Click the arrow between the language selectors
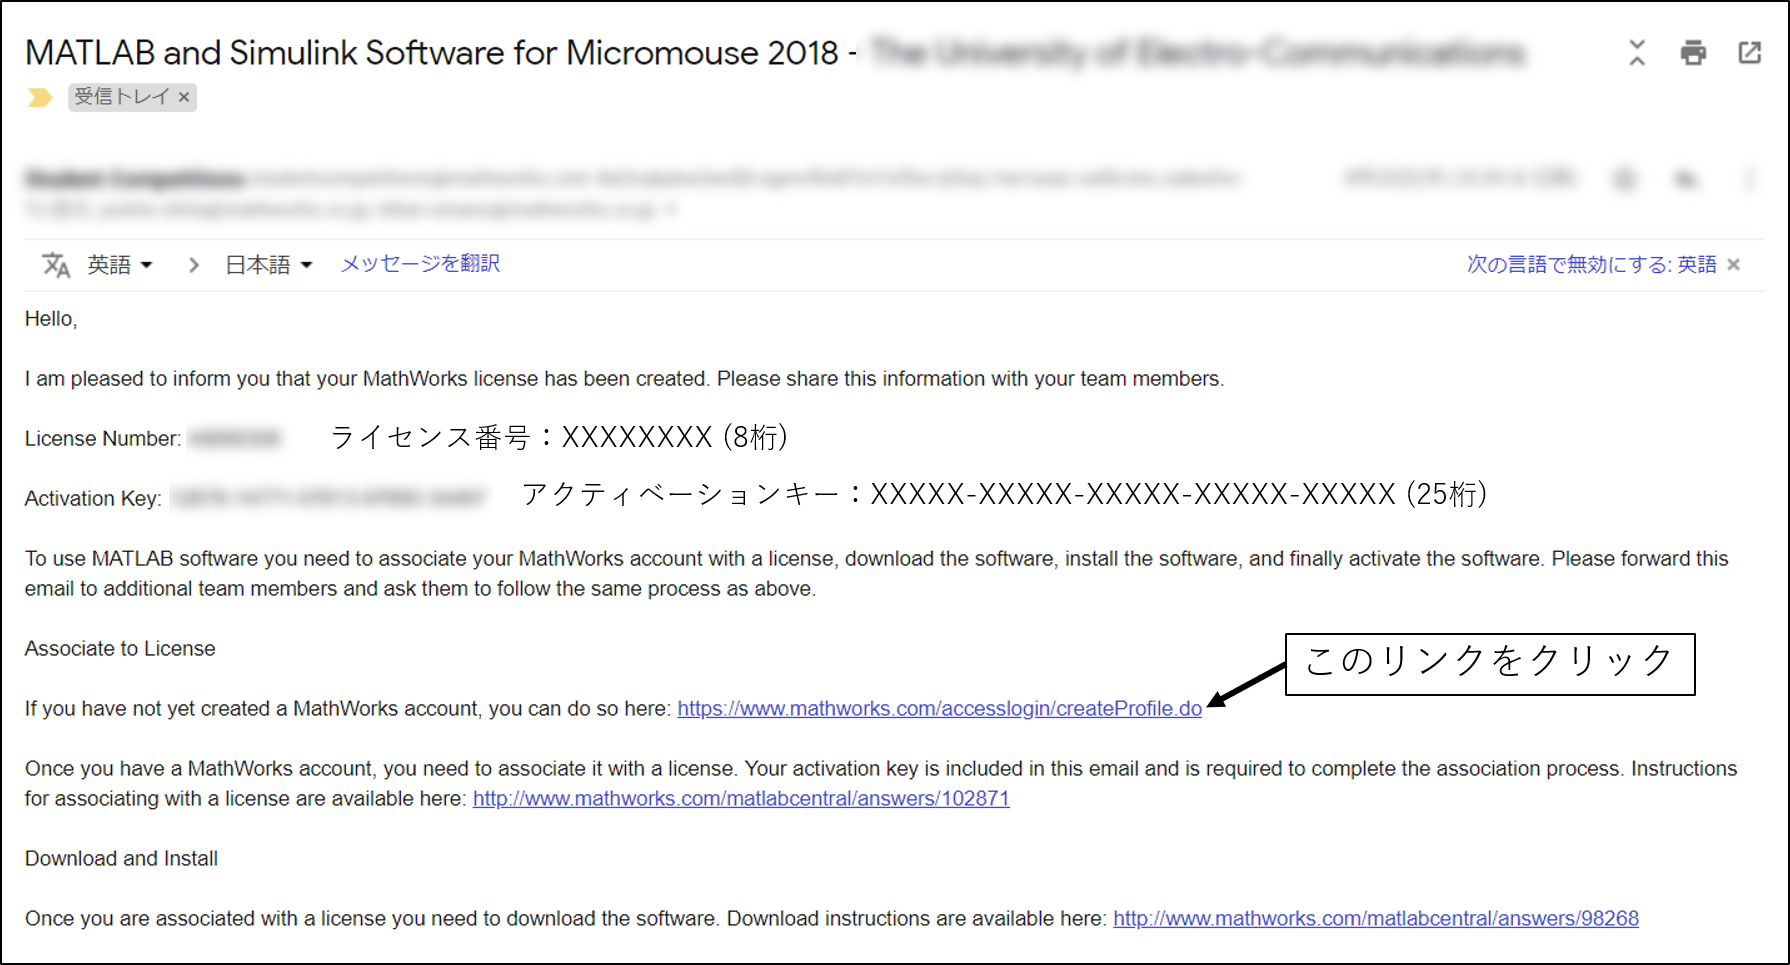The width and height of the screenshot is (1790, 965). click(x=194, y=265)
